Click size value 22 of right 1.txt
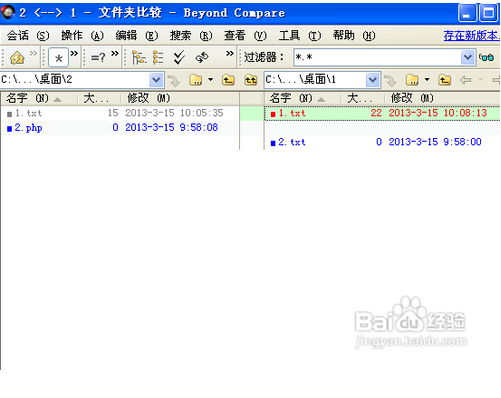501x398 pixels. [376, 113]
